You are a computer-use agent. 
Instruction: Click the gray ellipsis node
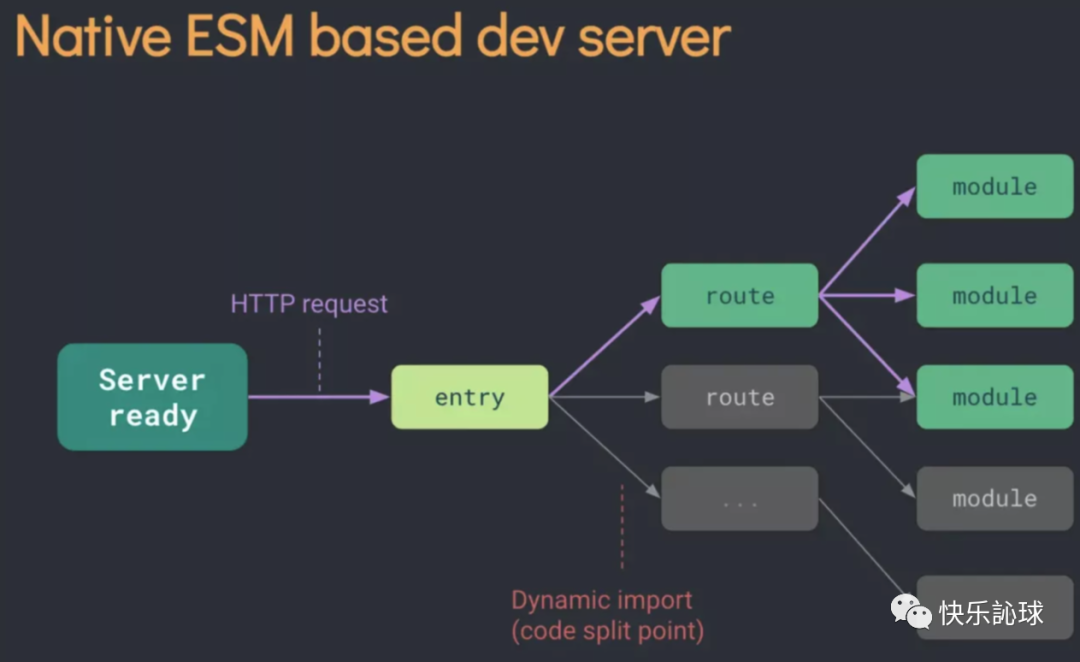click(x=739, y=499)
